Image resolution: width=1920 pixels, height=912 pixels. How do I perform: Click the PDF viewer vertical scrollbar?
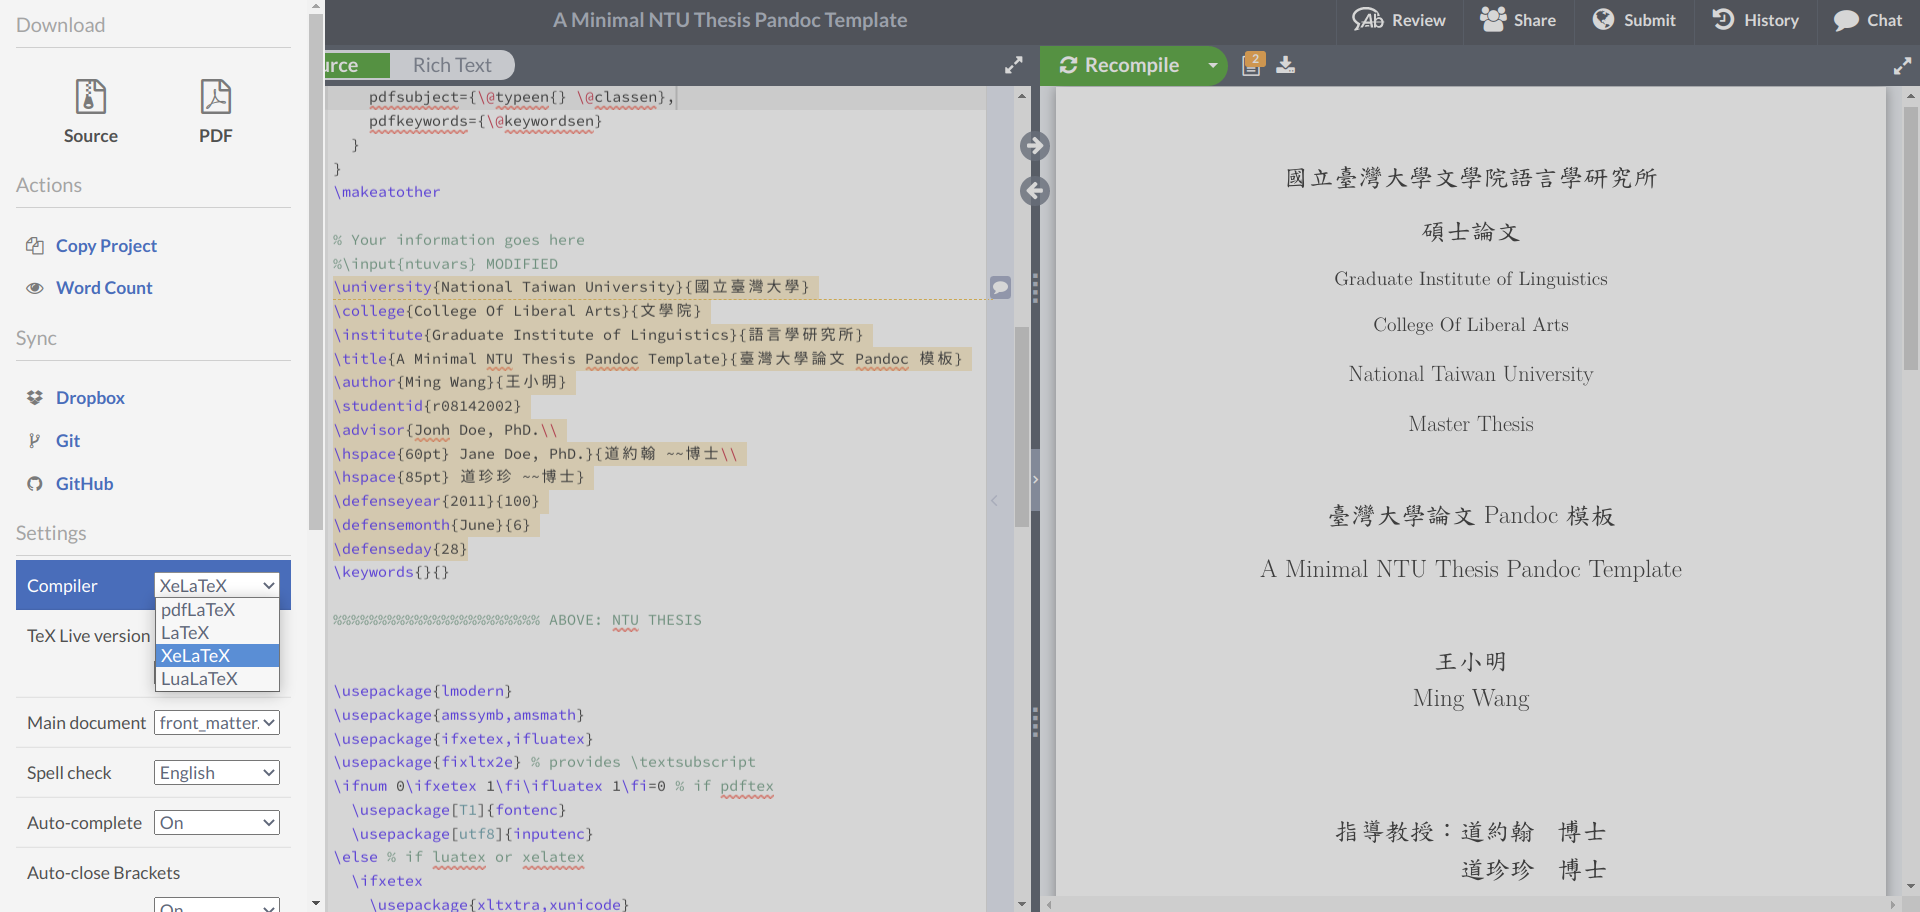[x=1911, y=238]
